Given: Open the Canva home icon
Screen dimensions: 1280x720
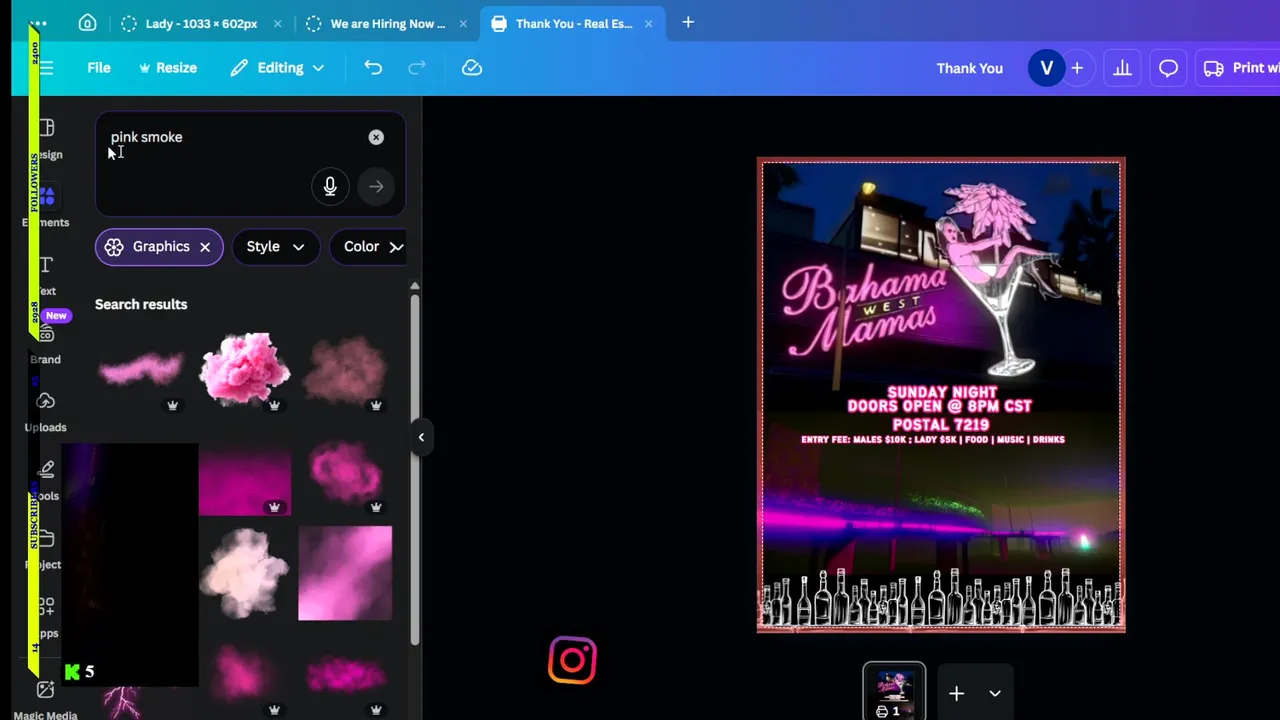Looking at the screenshot, I should click(87, 23).
